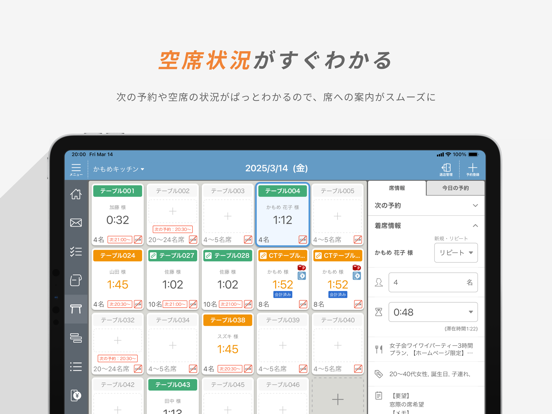Switch to the 席情報 tab
Screen dimensions: 552x414
[x=397, y=188]
